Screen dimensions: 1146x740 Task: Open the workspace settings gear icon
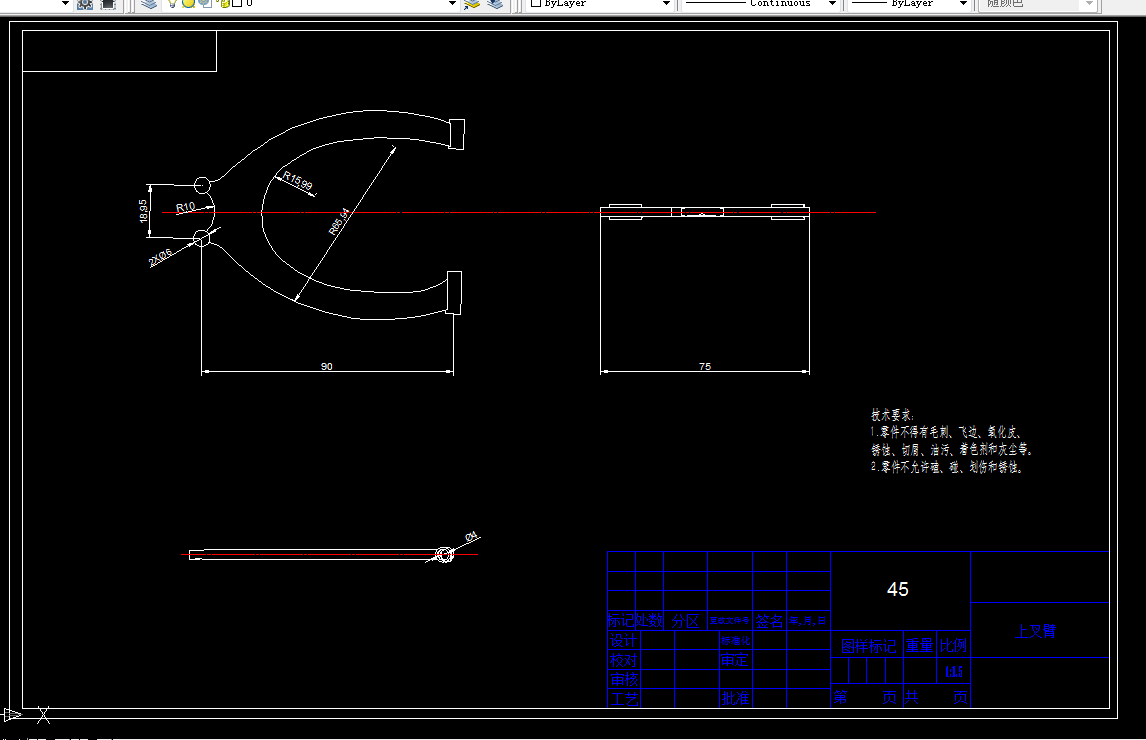85,4
